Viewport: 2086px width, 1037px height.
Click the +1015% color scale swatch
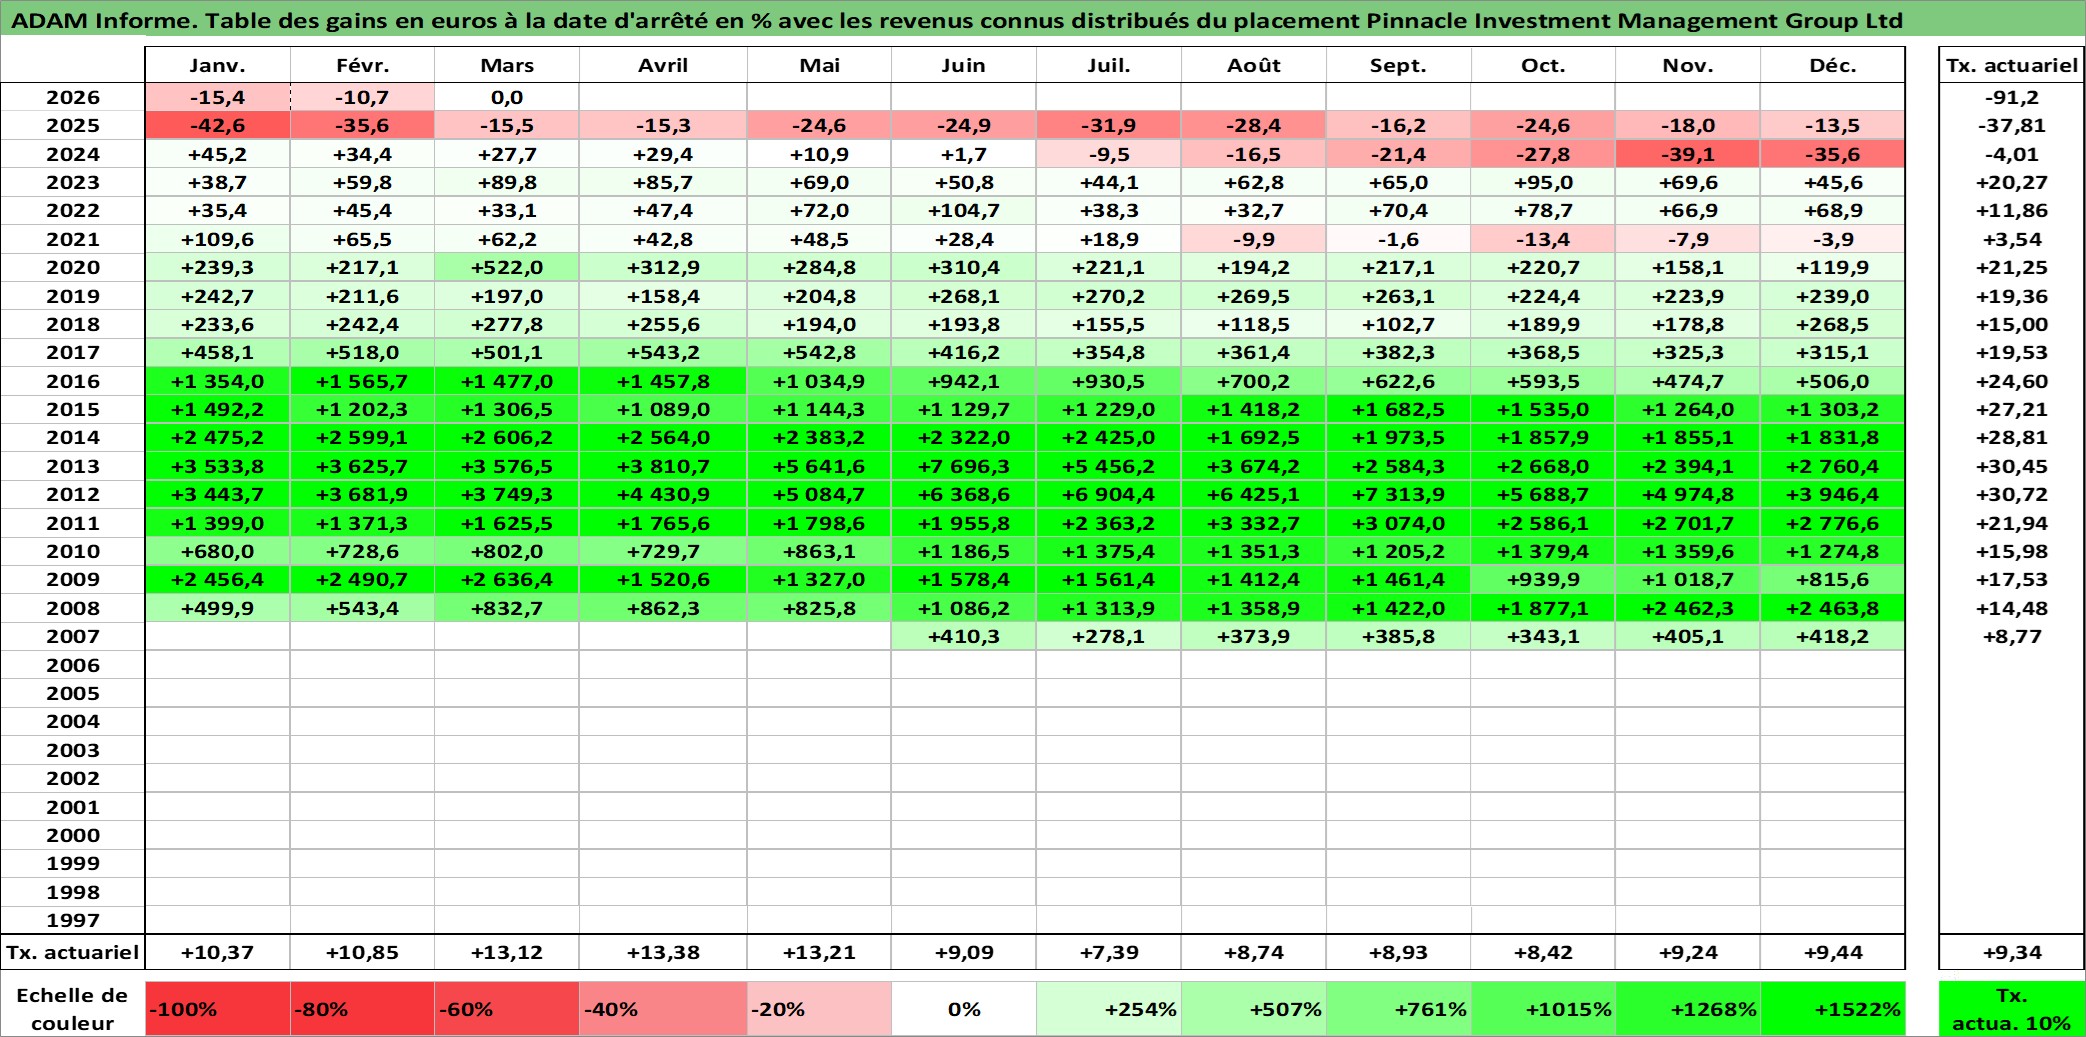[x=1543, y=1009]
